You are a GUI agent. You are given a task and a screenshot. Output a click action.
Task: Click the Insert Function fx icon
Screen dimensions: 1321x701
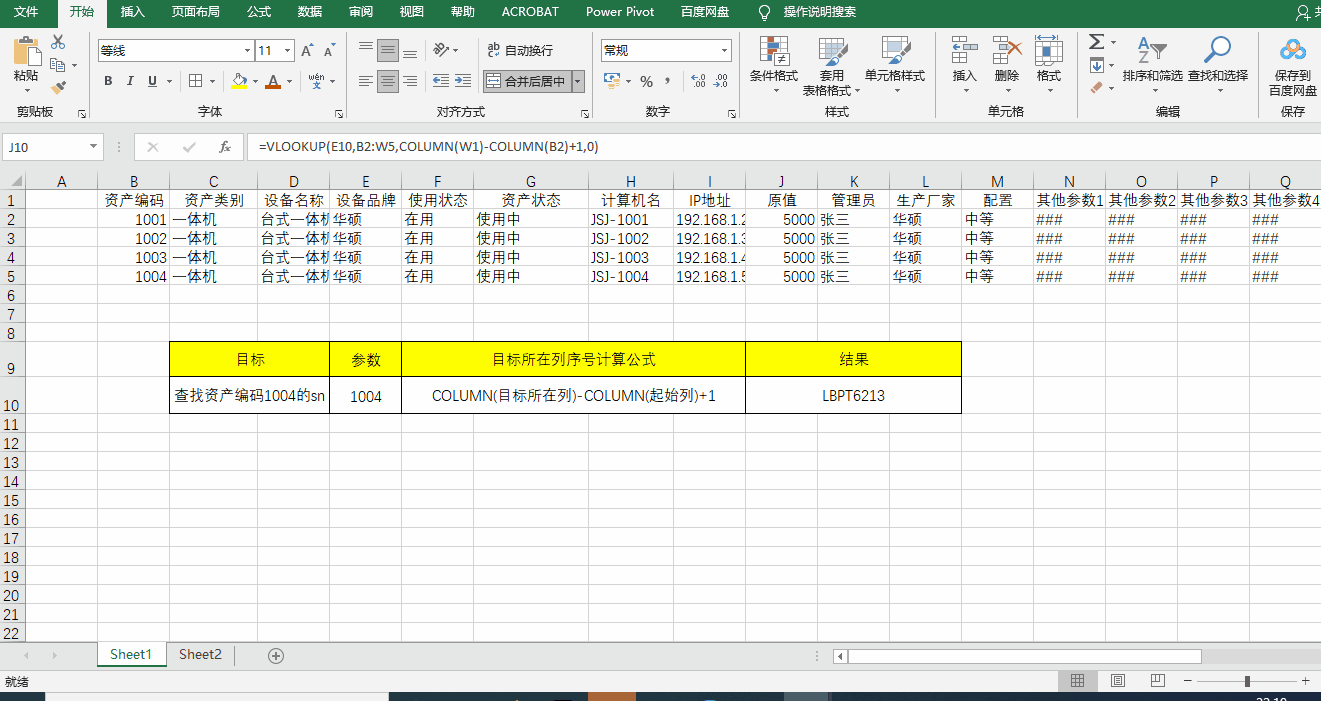coord(225,147)
